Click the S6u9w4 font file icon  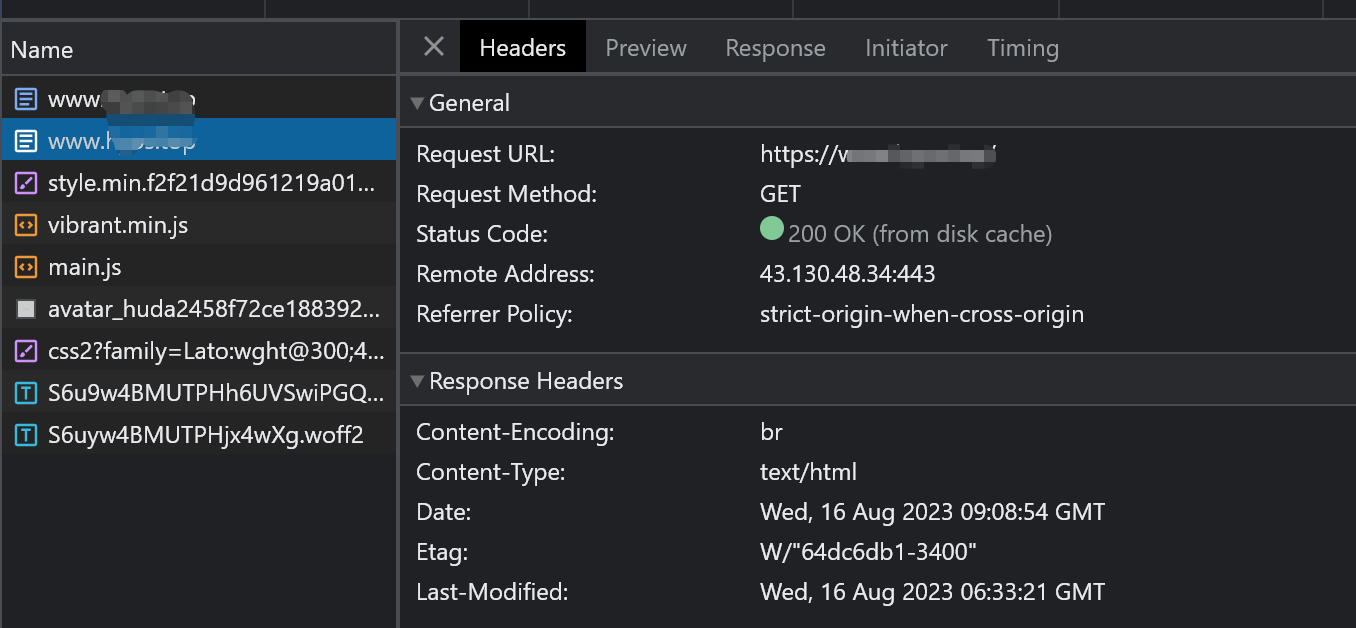pyautogui.click(x=27, y=394)
